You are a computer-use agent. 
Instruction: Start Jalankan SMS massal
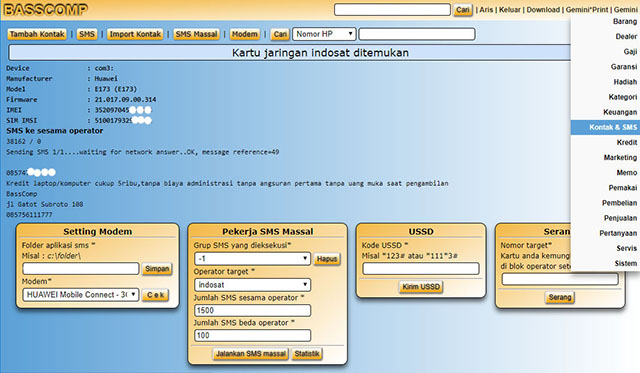point(251,354)
